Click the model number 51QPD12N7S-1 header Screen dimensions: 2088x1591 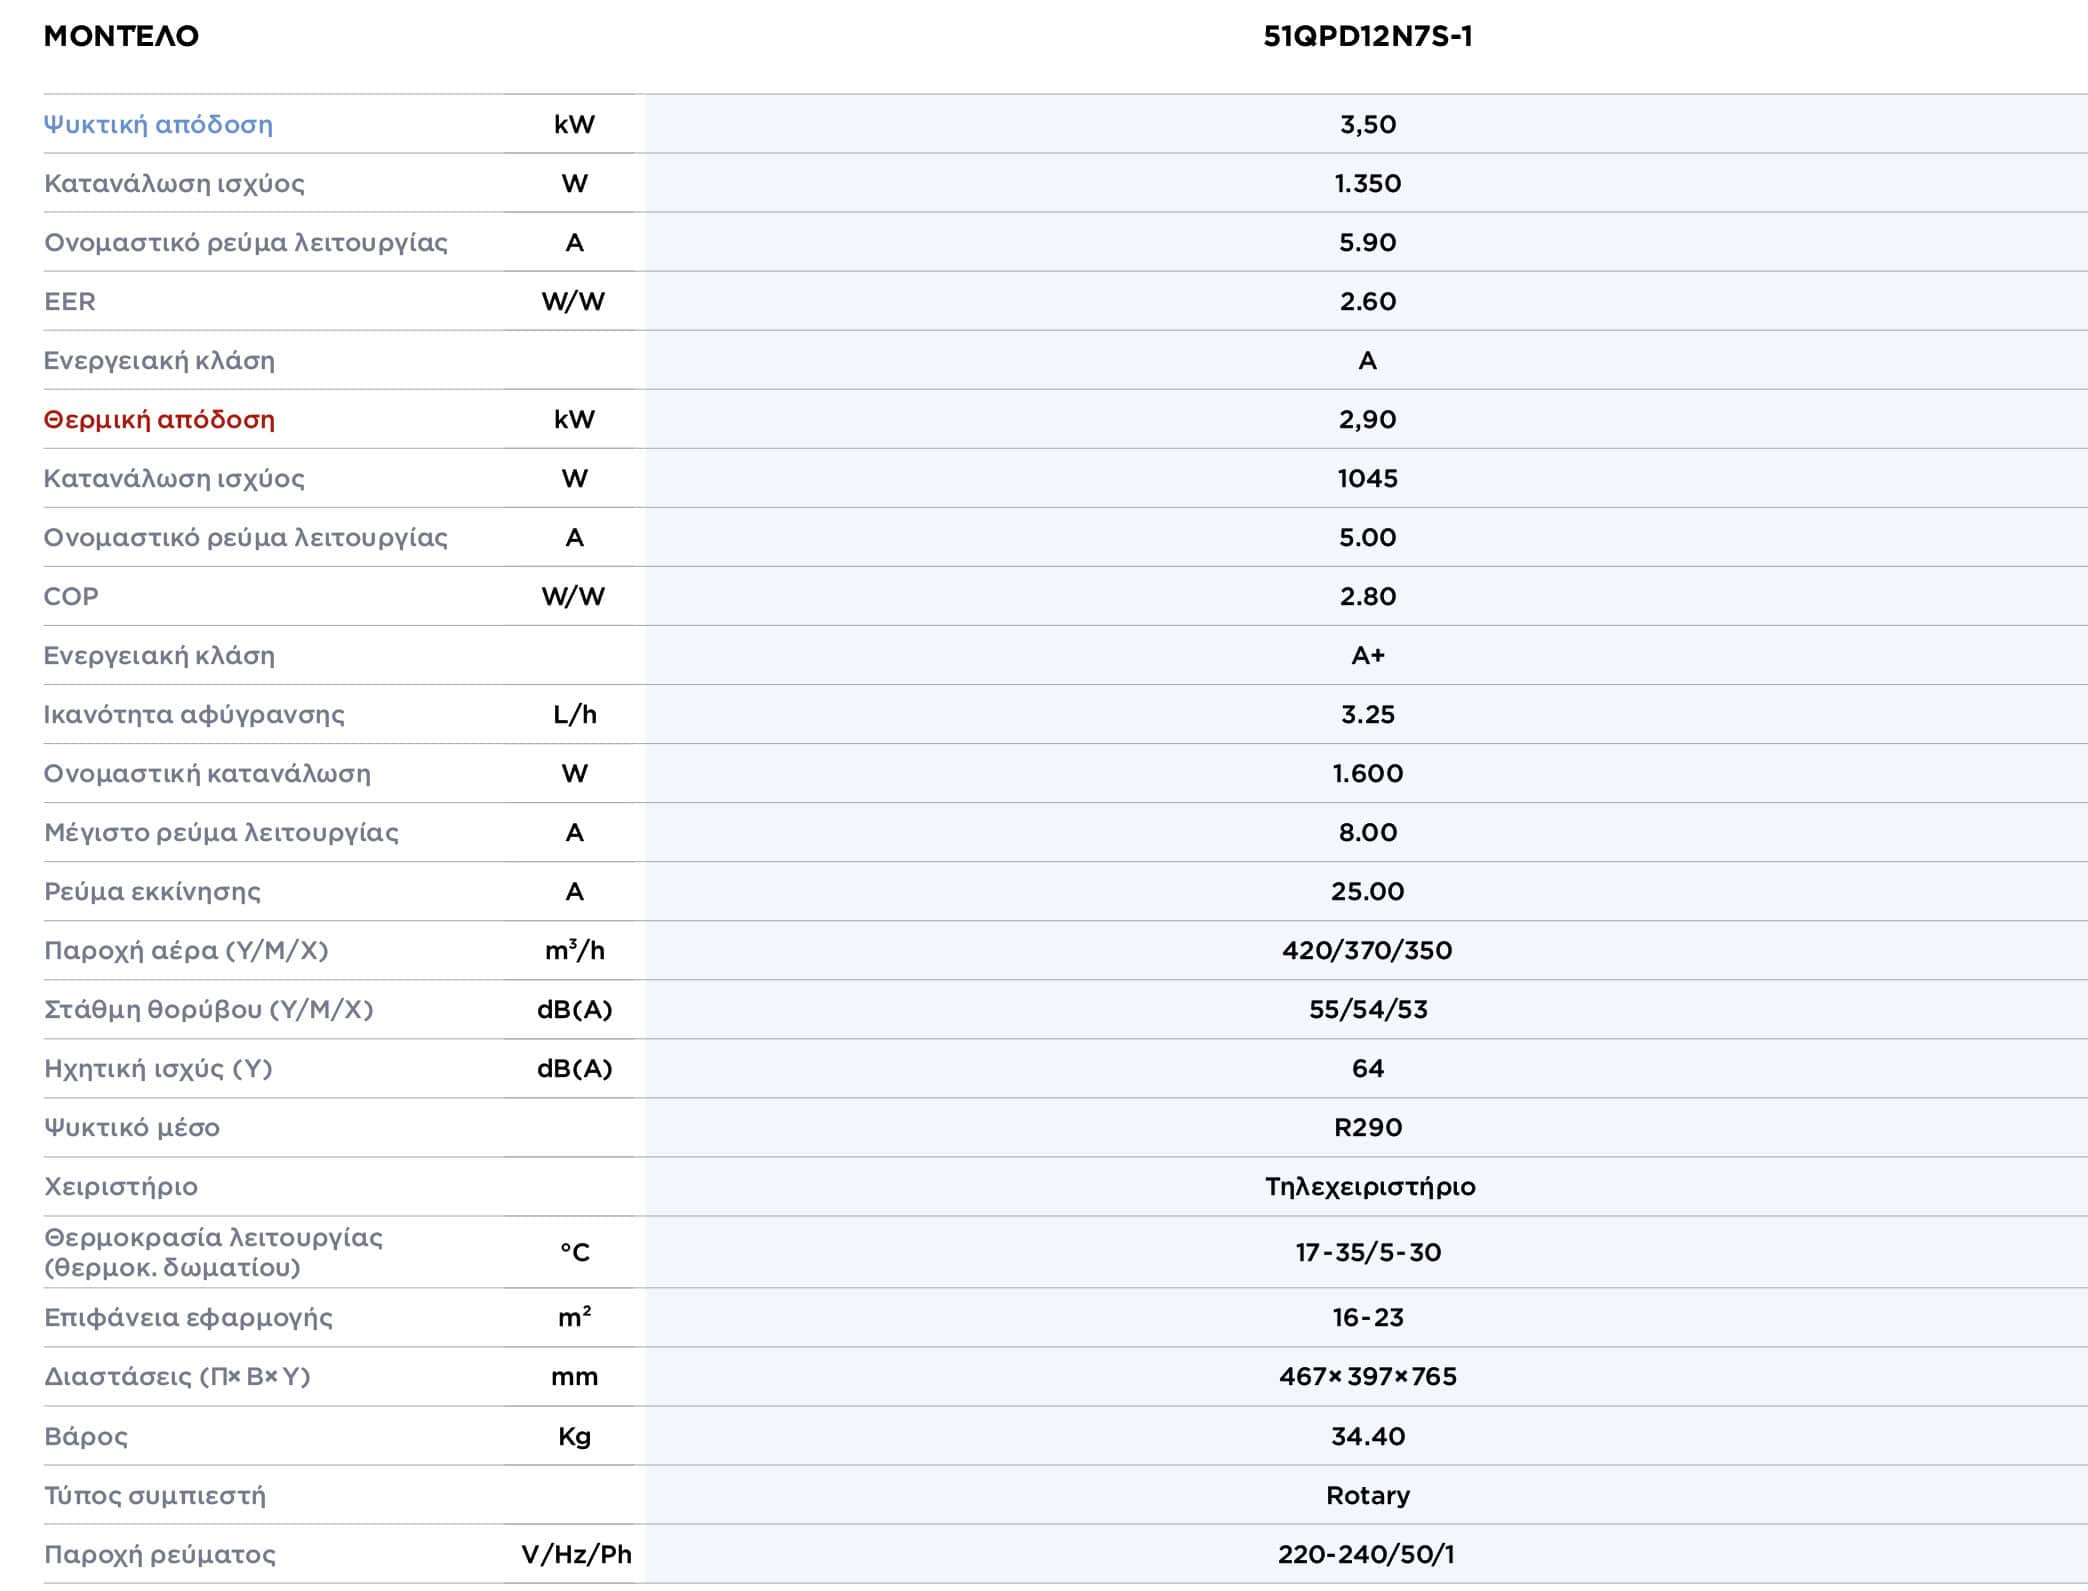[1367, 37]
